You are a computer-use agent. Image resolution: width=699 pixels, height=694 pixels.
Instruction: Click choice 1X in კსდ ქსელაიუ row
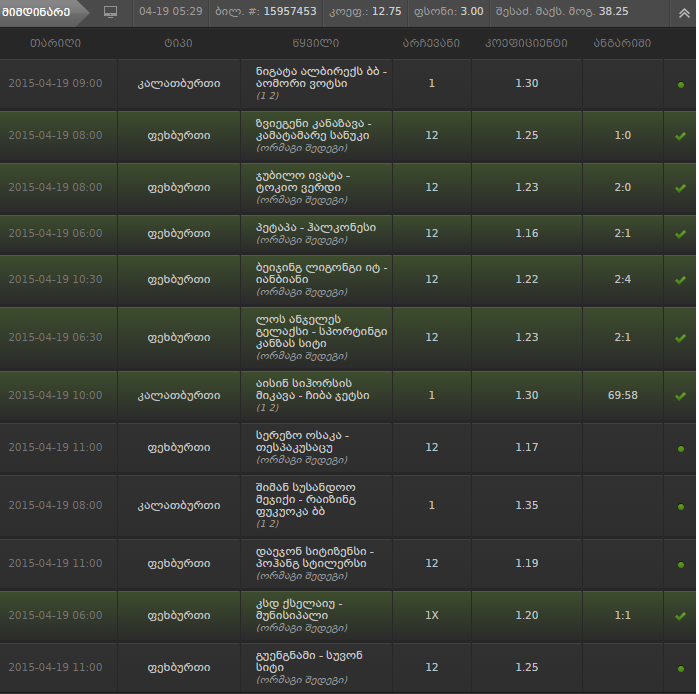(432, 616)
